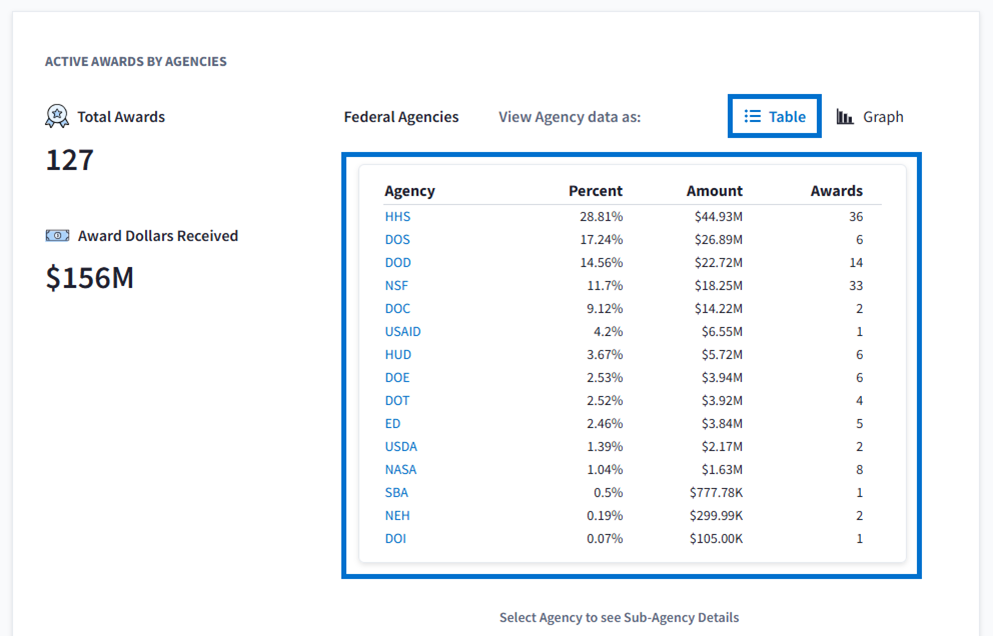Click the Percent column header

point(595,191)
